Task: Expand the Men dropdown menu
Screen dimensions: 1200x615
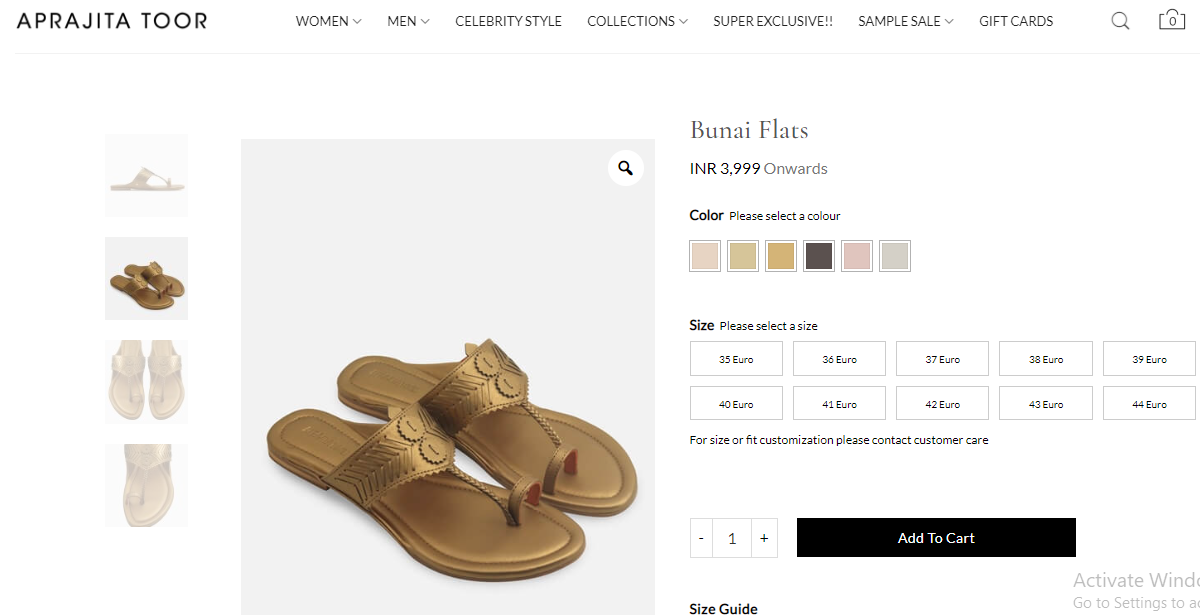Action: (408, 21)
